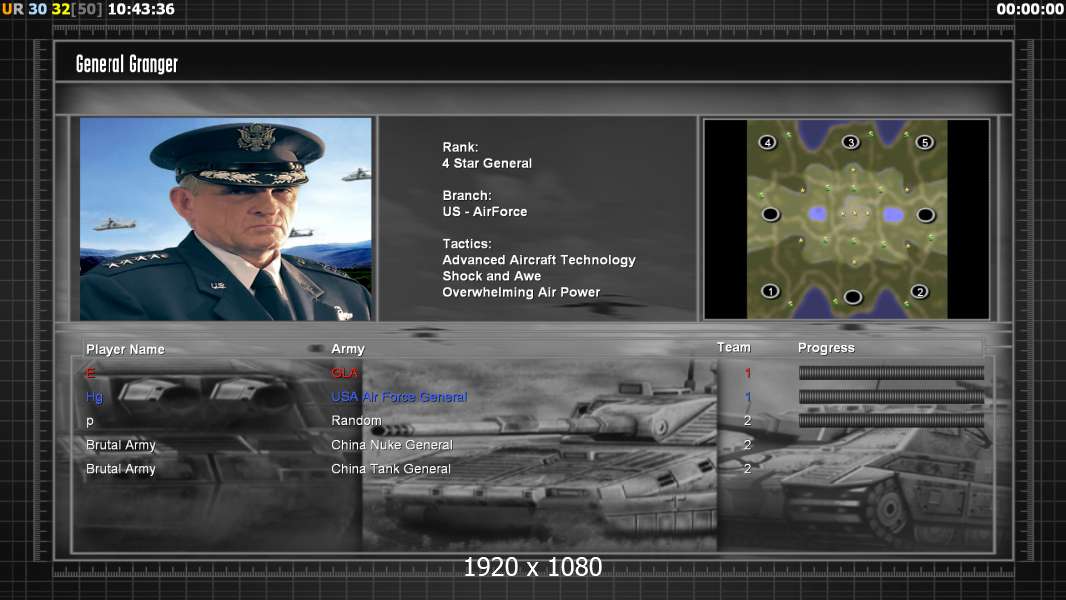Select the player name "p"
This screenshot has height=600, width=1066.
pos(90,421)
